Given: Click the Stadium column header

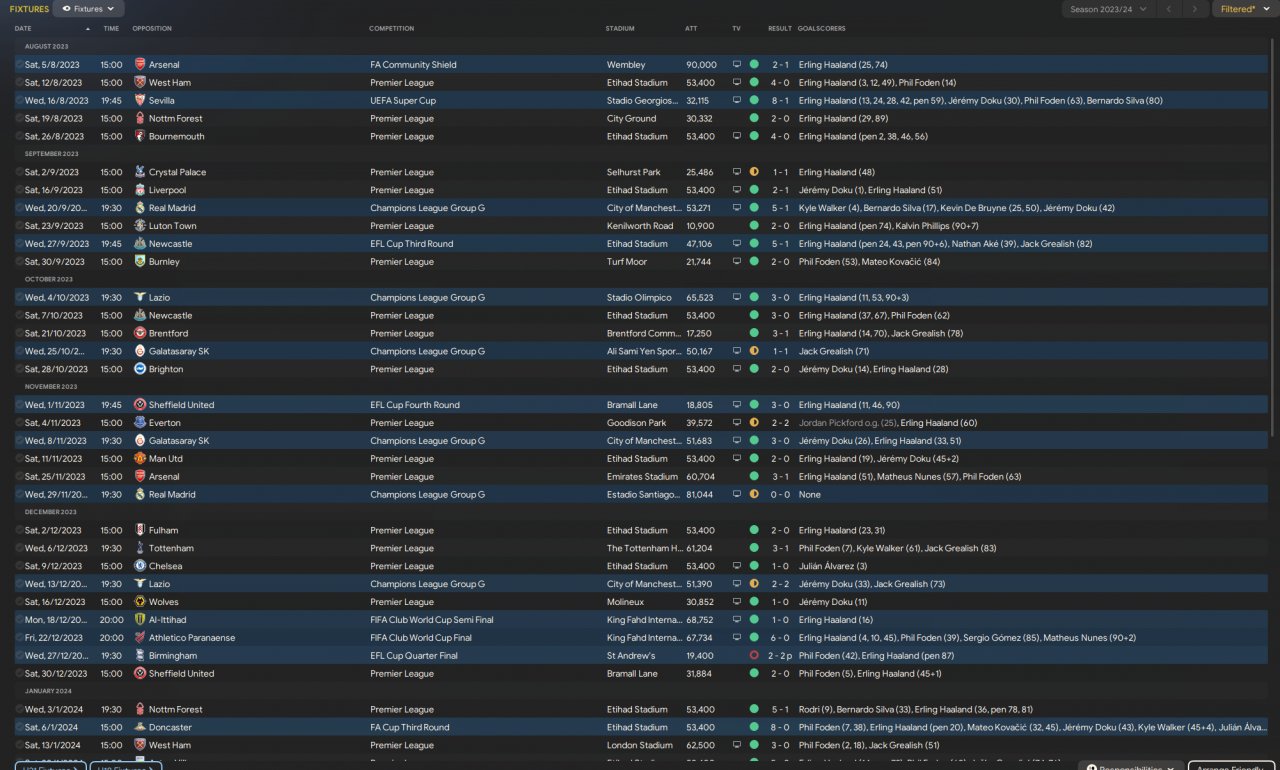Looking at the screenshot, I should tap(620, 29).
